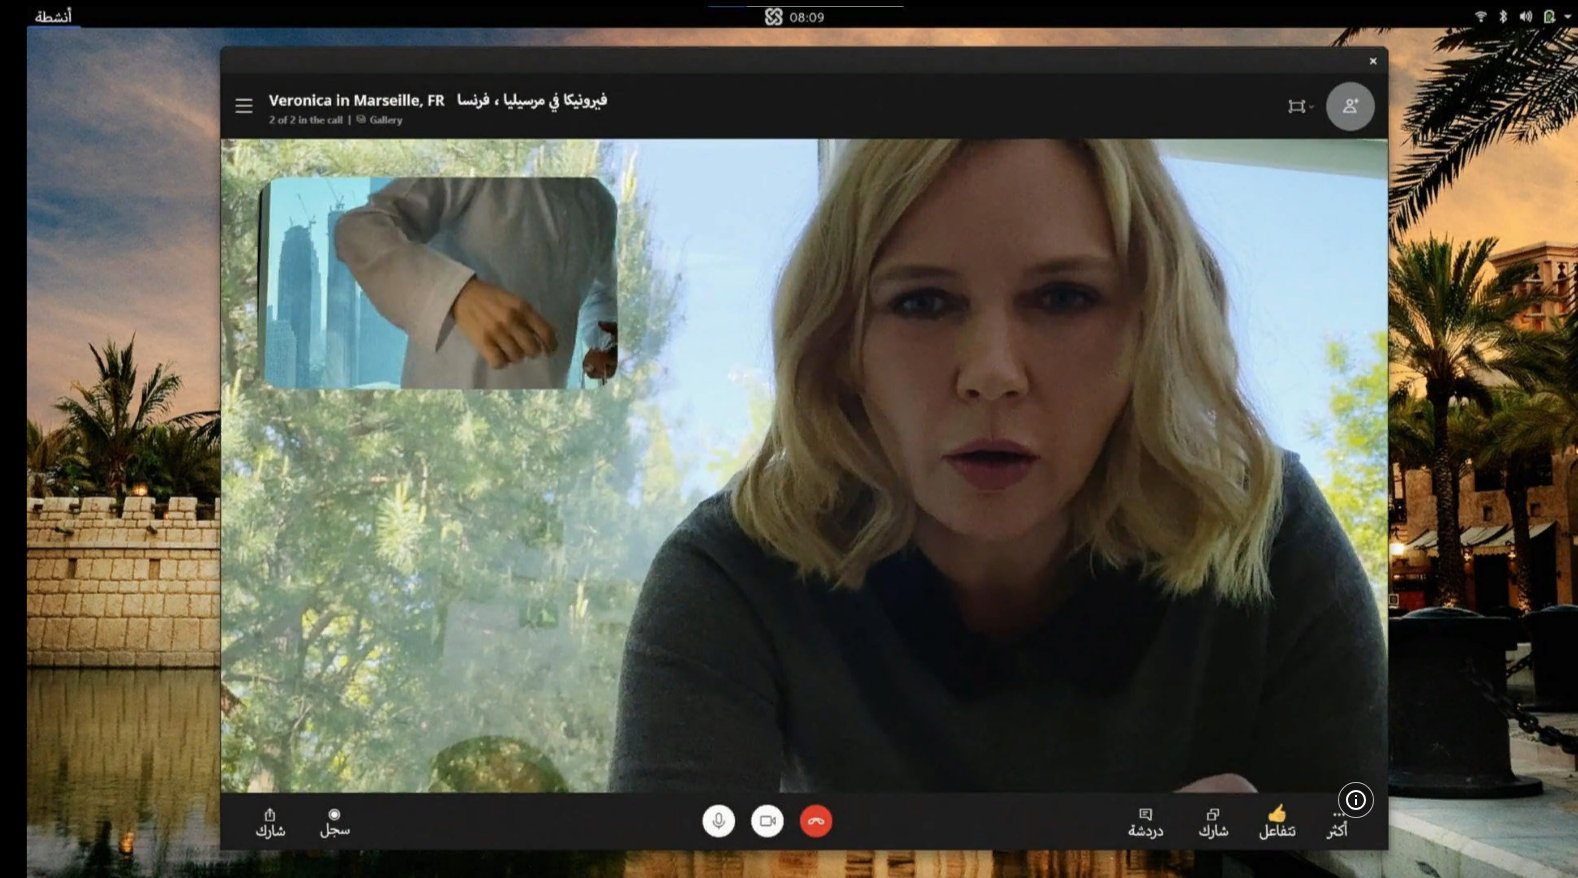Open the system menu arrow in top bar
This screenshot has width=1578, height=878.
coord(1567,16)
